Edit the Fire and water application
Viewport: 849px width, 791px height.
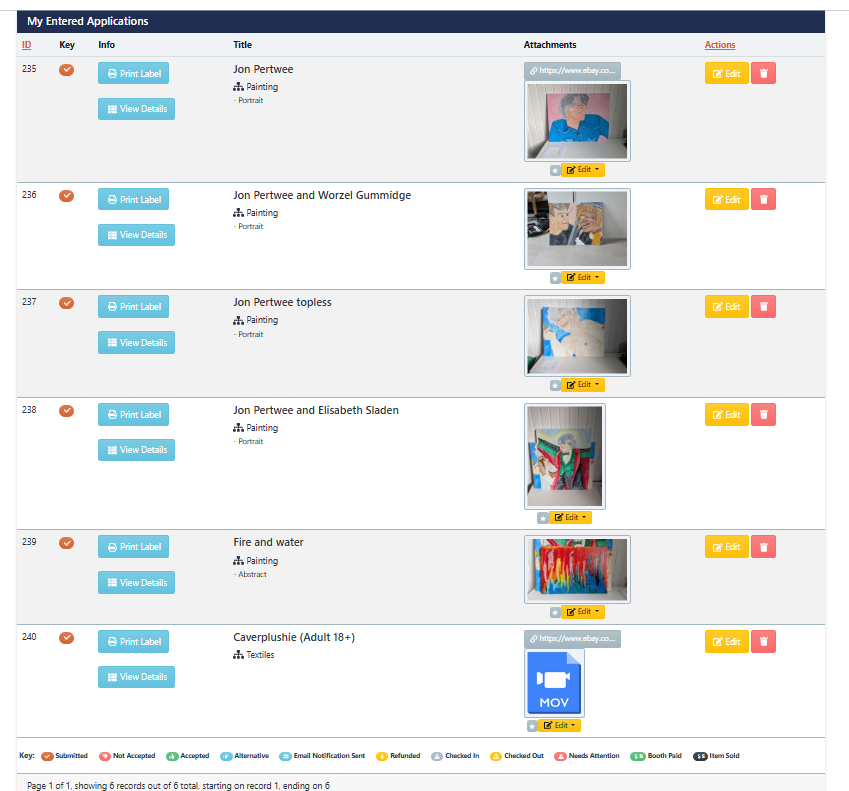point(727,547)
